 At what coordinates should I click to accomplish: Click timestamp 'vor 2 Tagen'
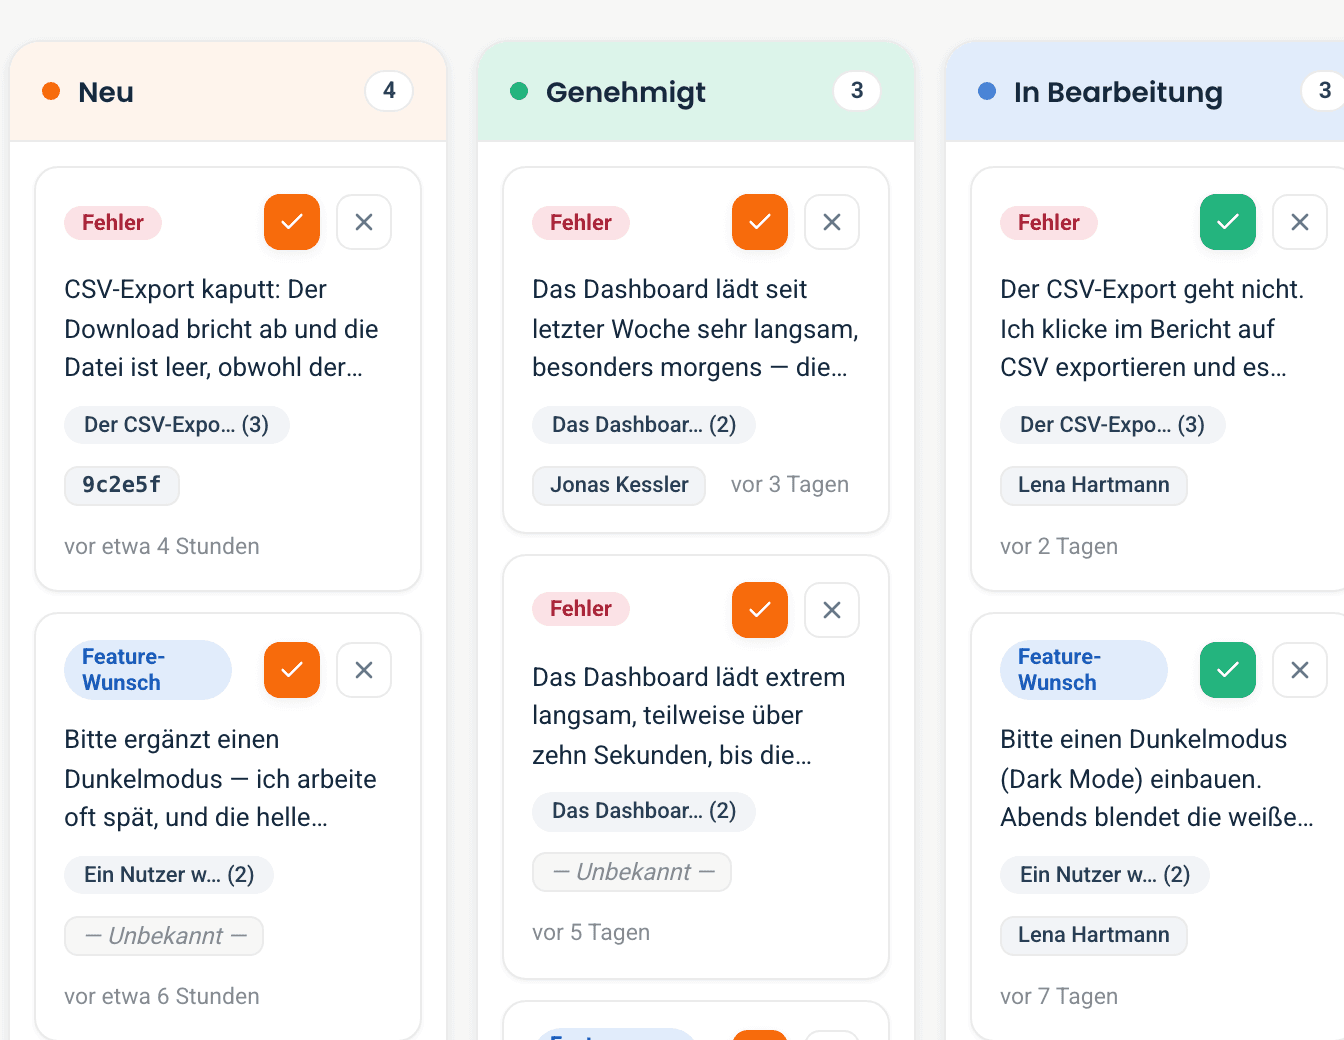[x=1059, y=546]
